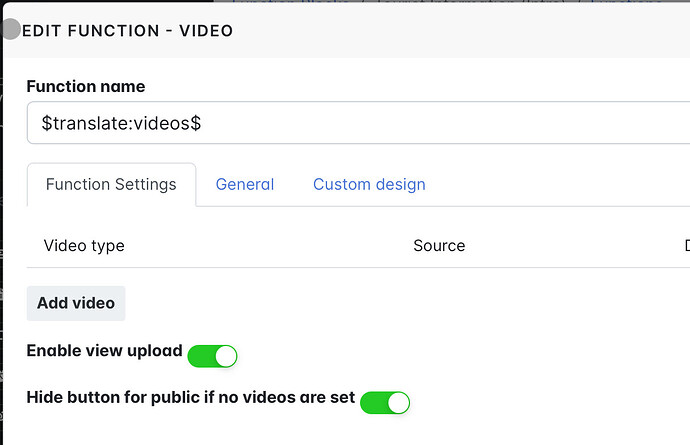690x445 pixels.
Task: Switch to the Function Settings tab
Action: click(x=111, y=185)
